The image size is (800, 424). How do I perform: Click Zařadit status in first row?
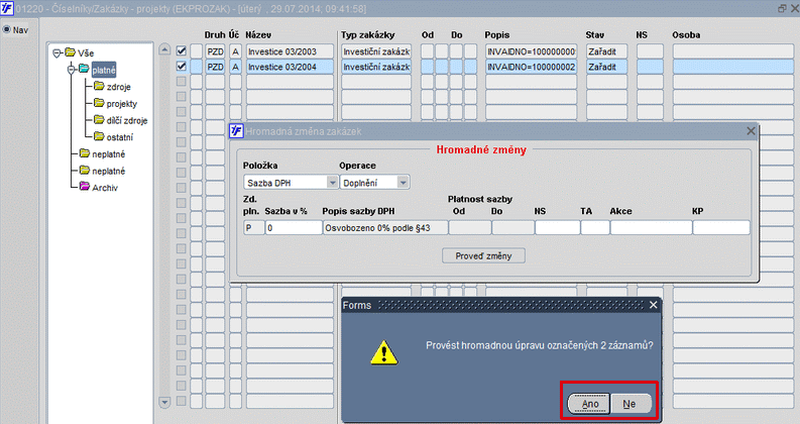click(606, 52)
